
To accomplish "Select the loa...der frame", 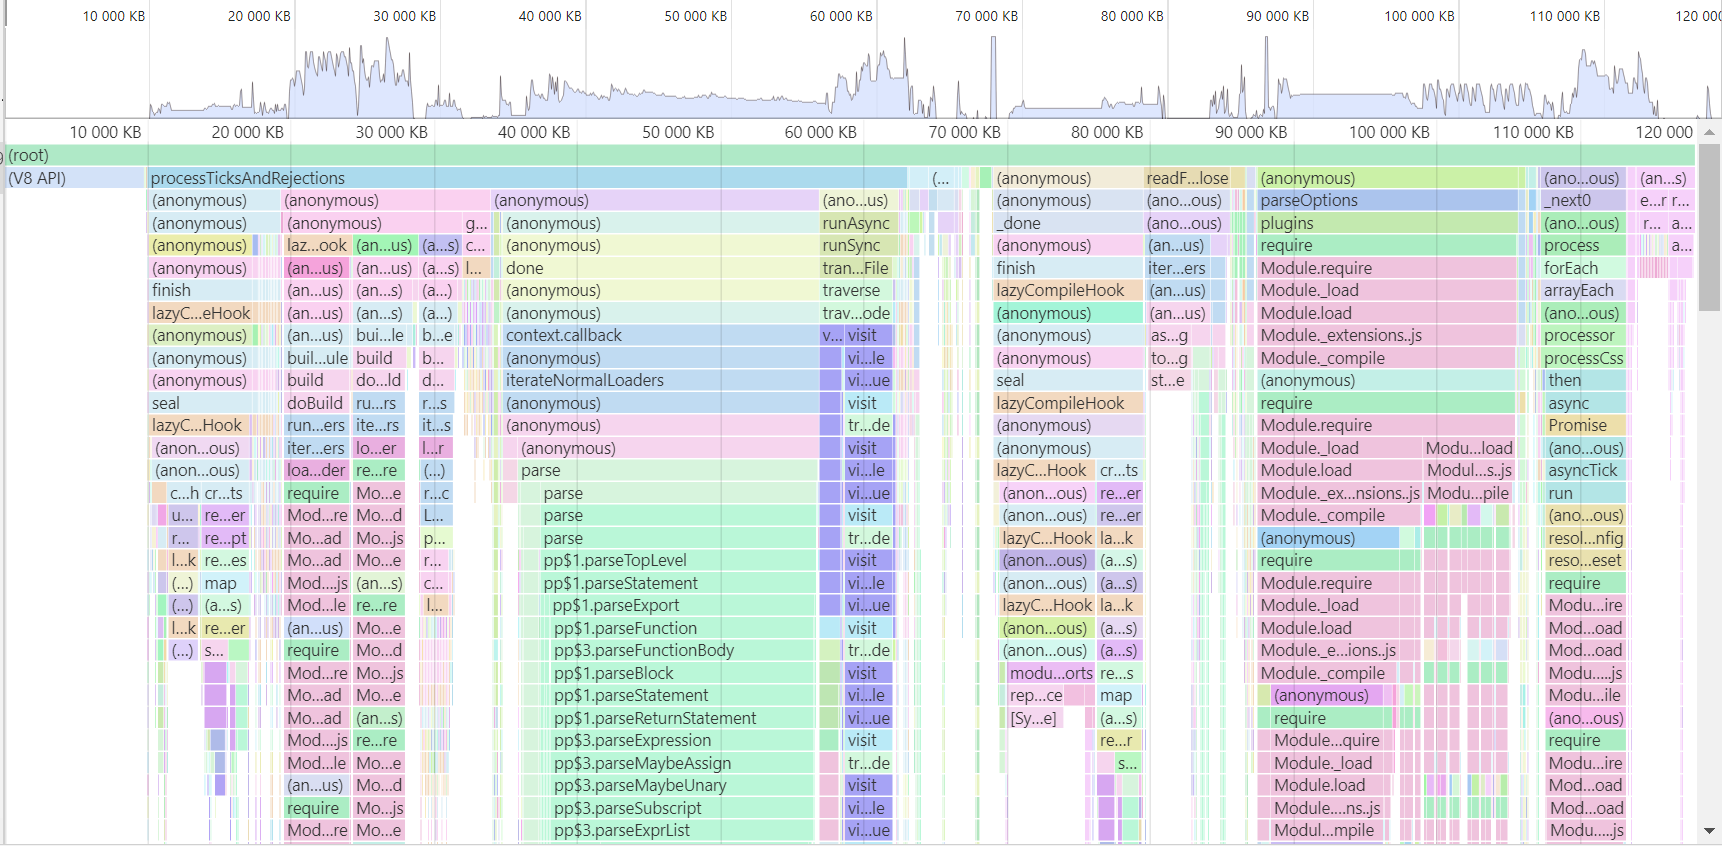I will (316, 470).
